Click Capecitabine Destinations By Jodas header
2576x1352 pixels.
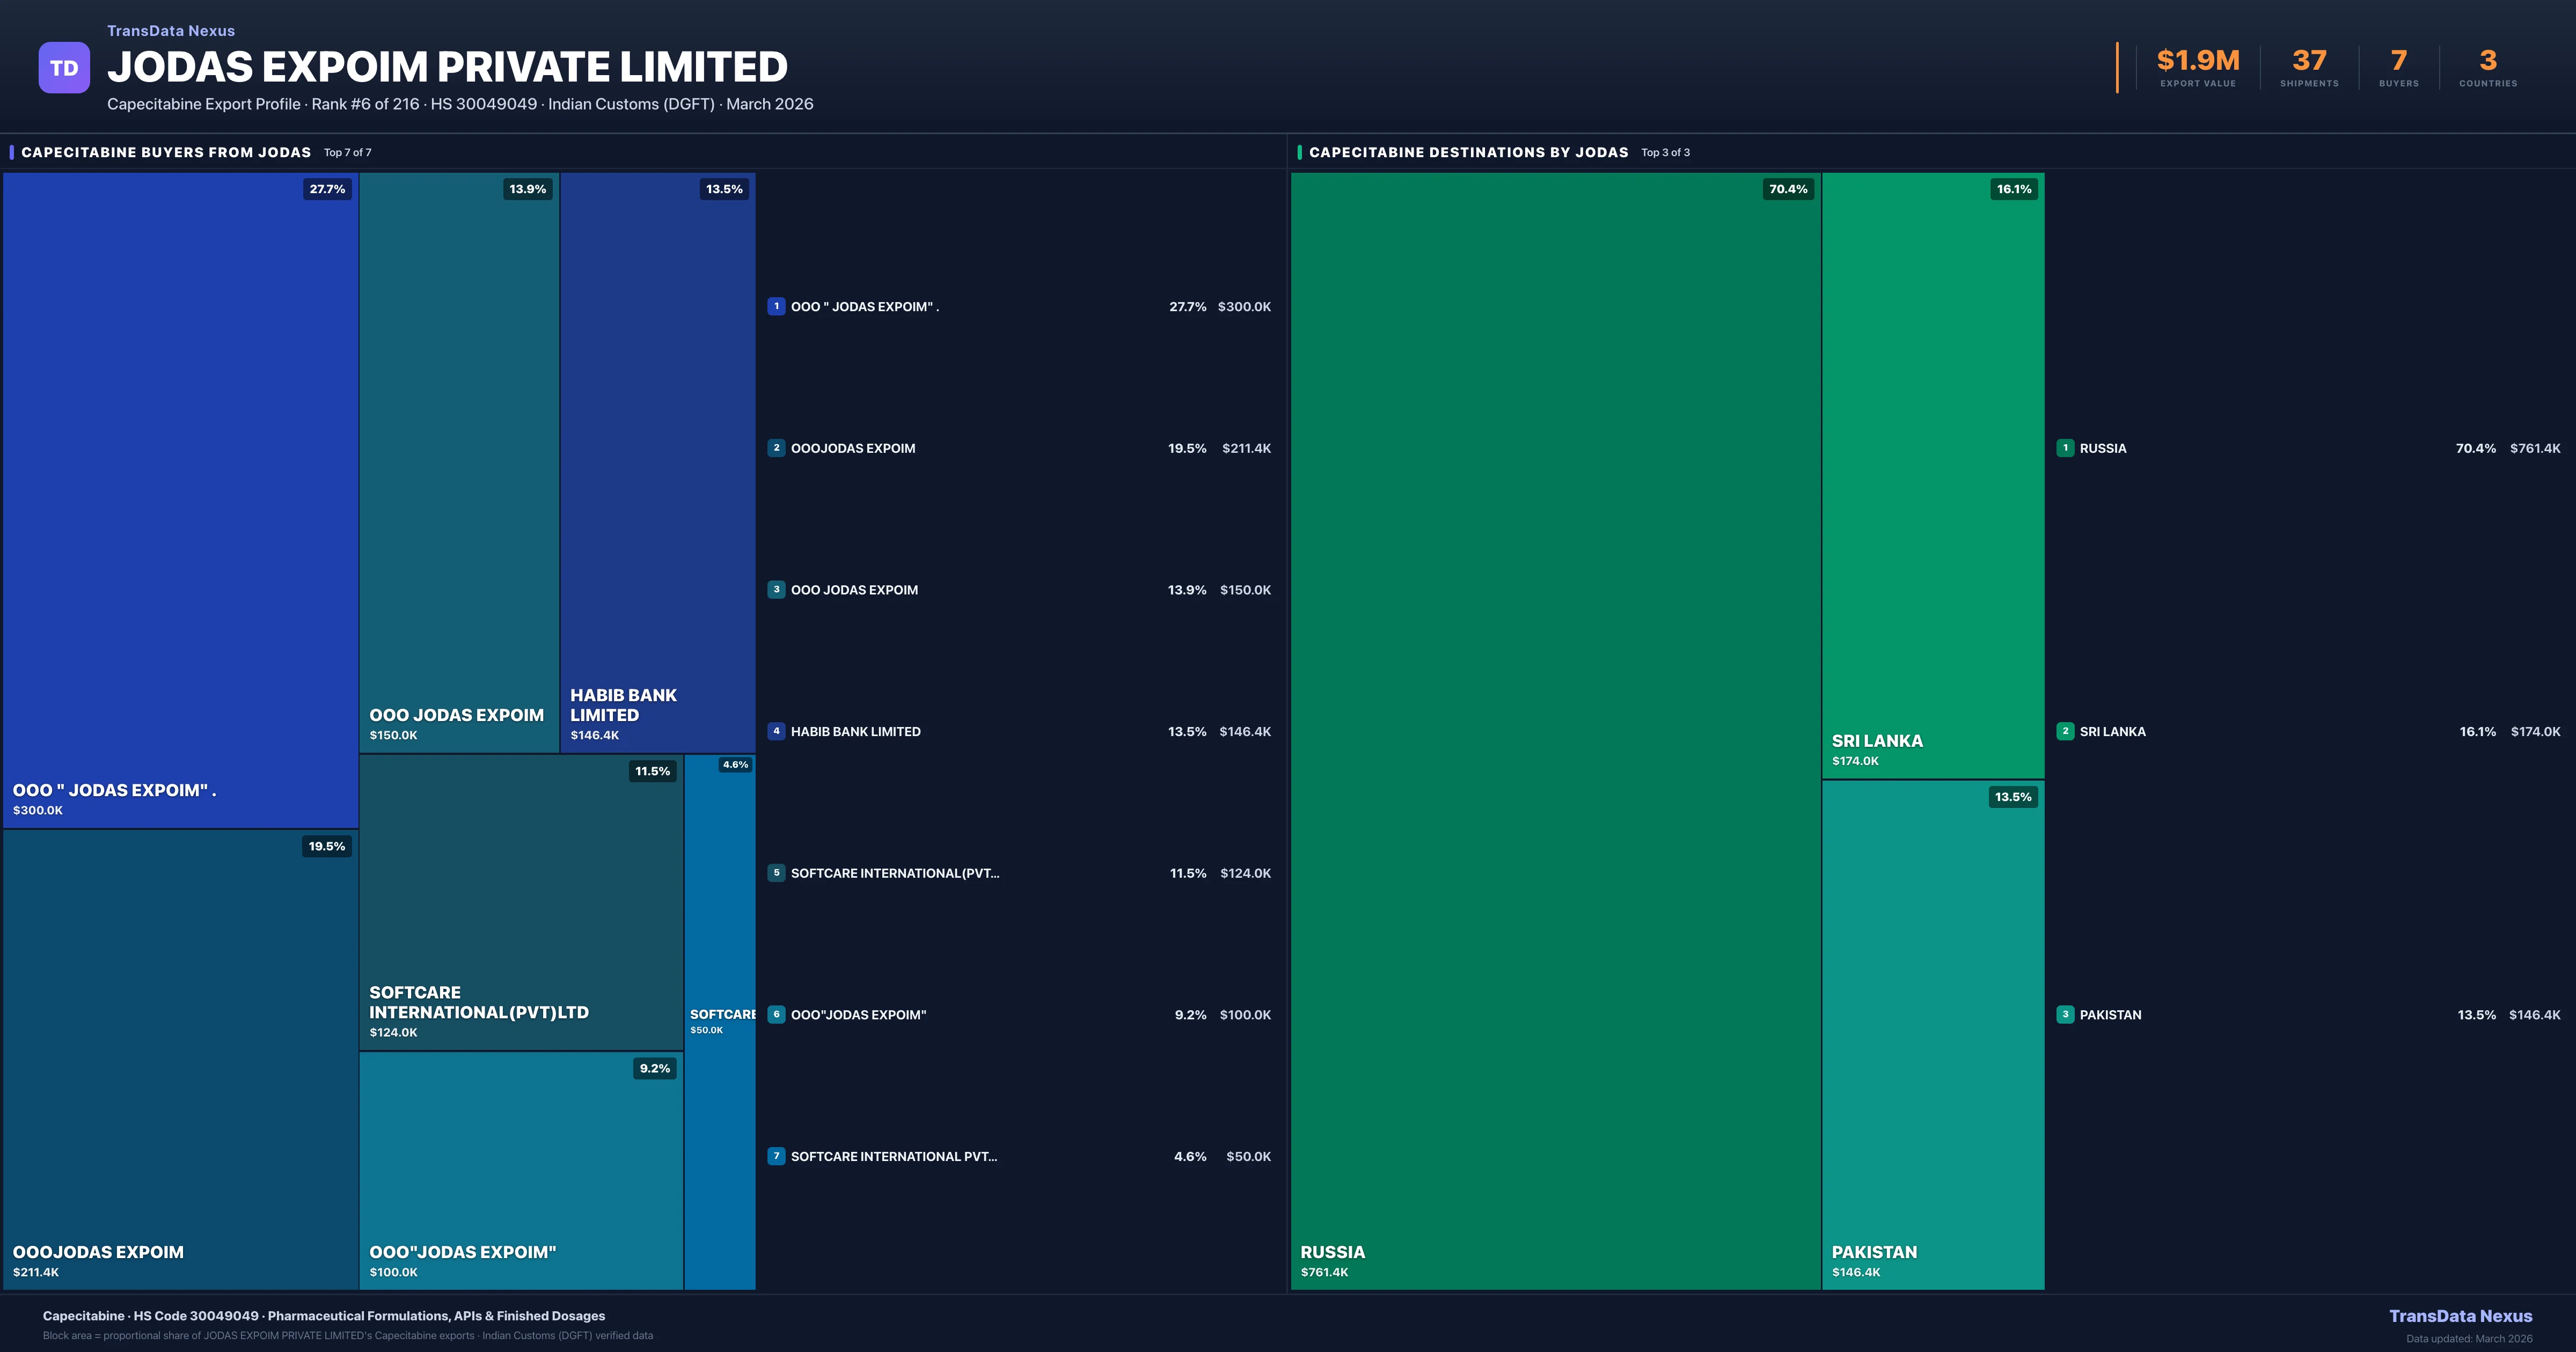tap(1468, 152)
